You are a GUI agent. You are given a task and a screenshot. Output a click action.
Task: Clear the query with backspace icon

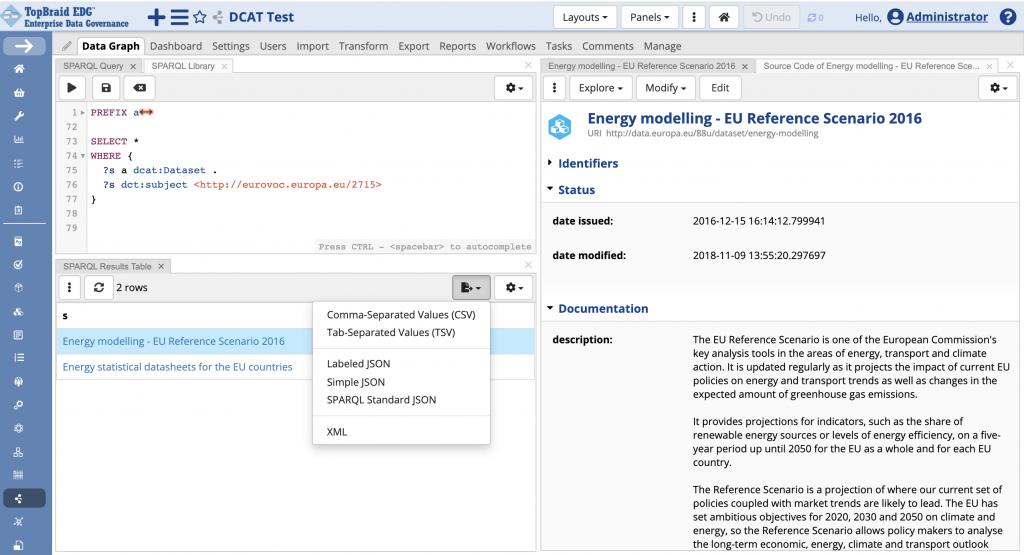coord(140,87)
